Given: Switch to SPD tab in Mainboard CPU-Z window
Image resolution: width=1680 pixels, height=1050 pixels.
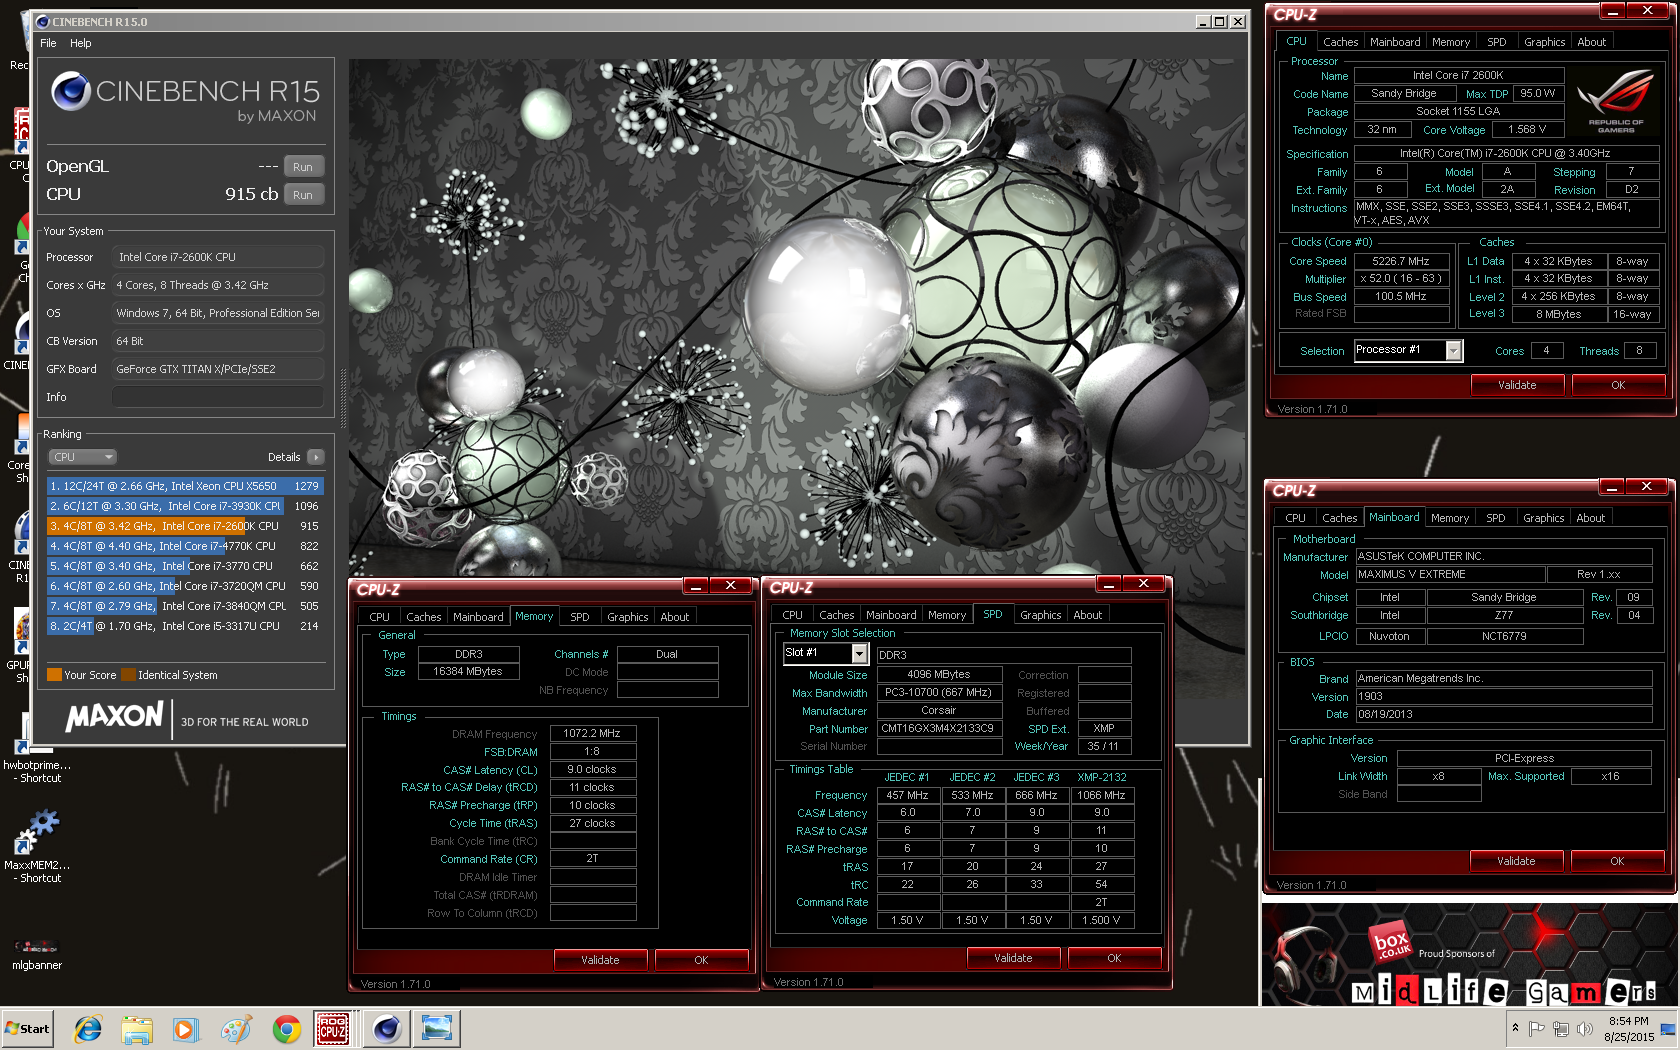Looking at the screenshot, I should click(1495, 518).
